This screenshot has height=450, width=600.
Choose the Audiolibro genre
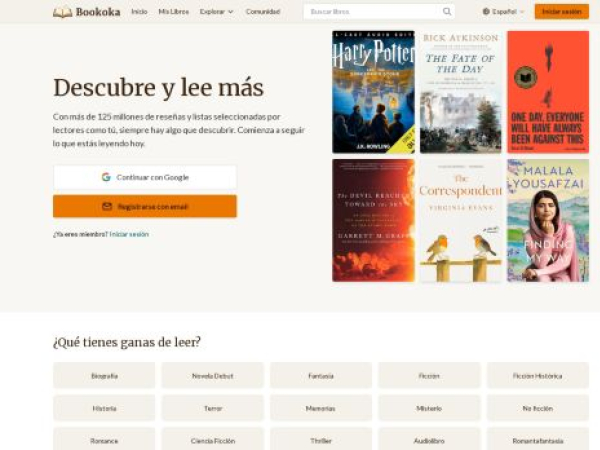(429, 439)
